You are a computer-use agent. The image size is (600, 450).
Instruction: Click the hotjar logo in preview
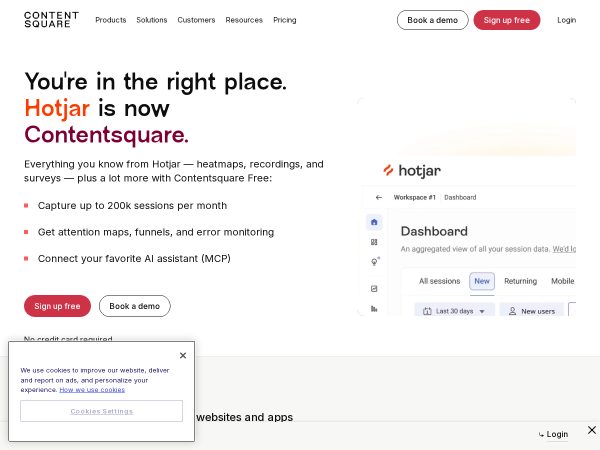click(x=412, y=170)
